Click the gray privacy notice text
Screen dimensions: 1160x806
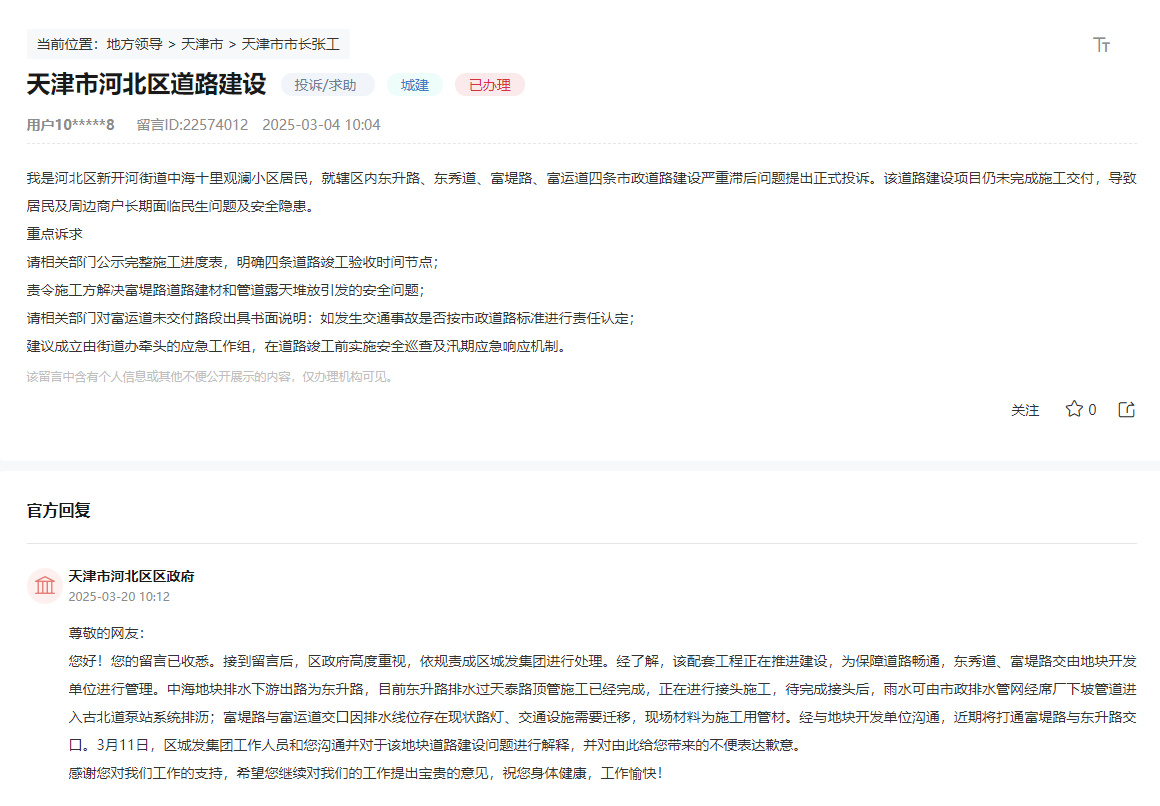click(x=211, y=377)
